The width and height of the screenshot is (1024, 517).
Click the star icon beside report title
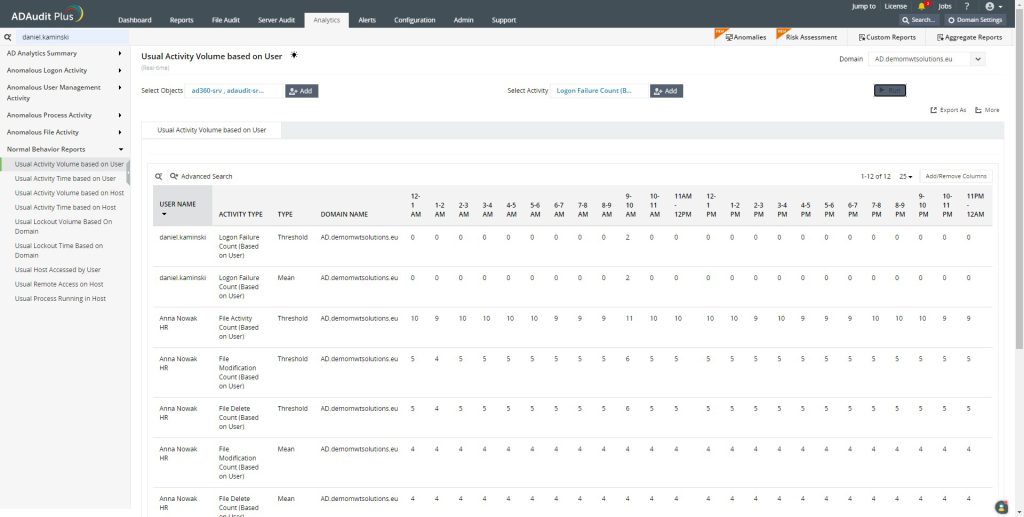pyautogui.click(x=294, y=56)
